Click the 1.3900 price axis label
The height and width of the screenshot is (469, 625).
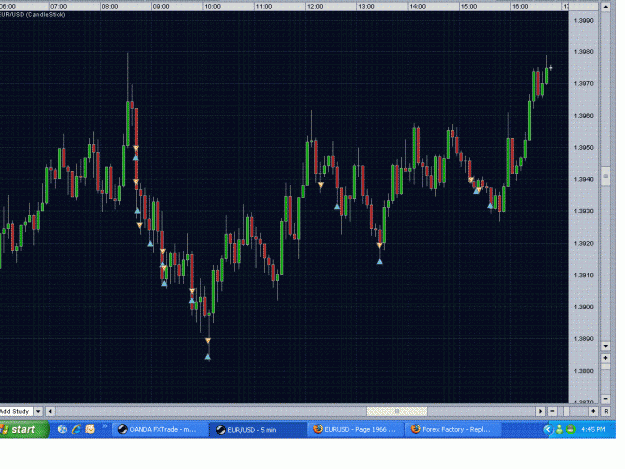[583, 307]
